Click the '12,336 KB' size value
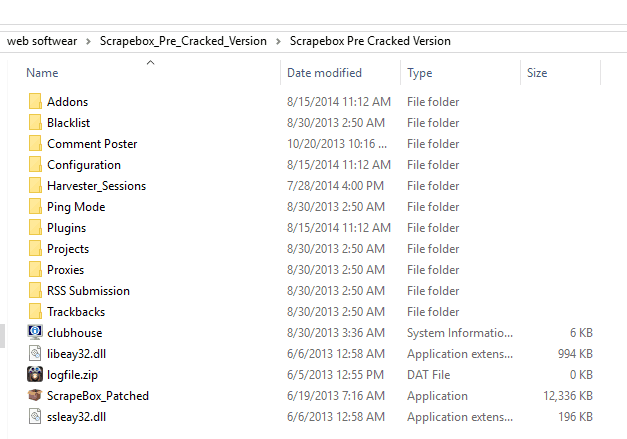Screen dimensions: 627x439 click(x=568, y=395)
